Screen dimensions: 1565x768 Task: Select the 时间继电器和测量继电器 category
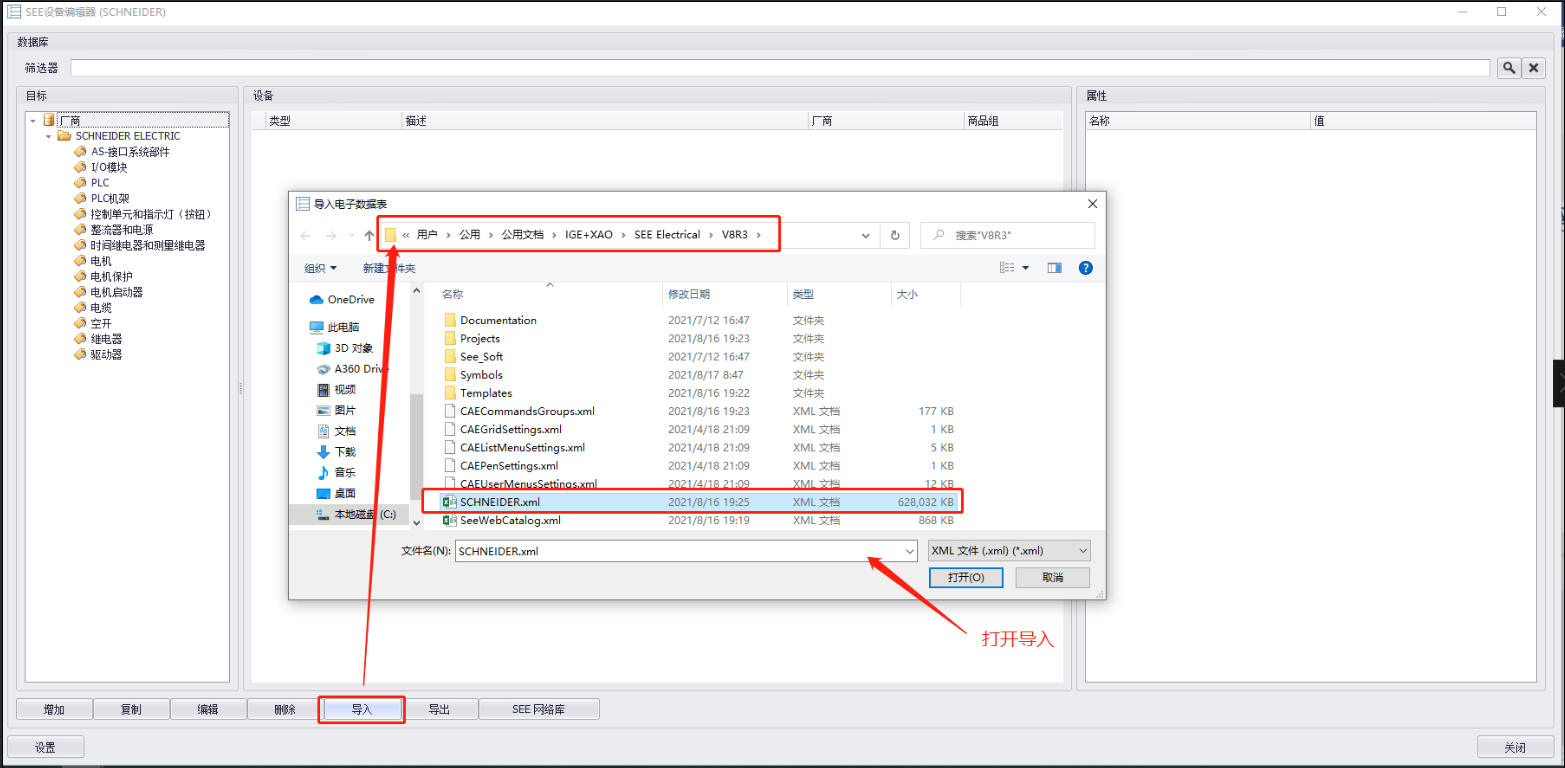(147, 245)
